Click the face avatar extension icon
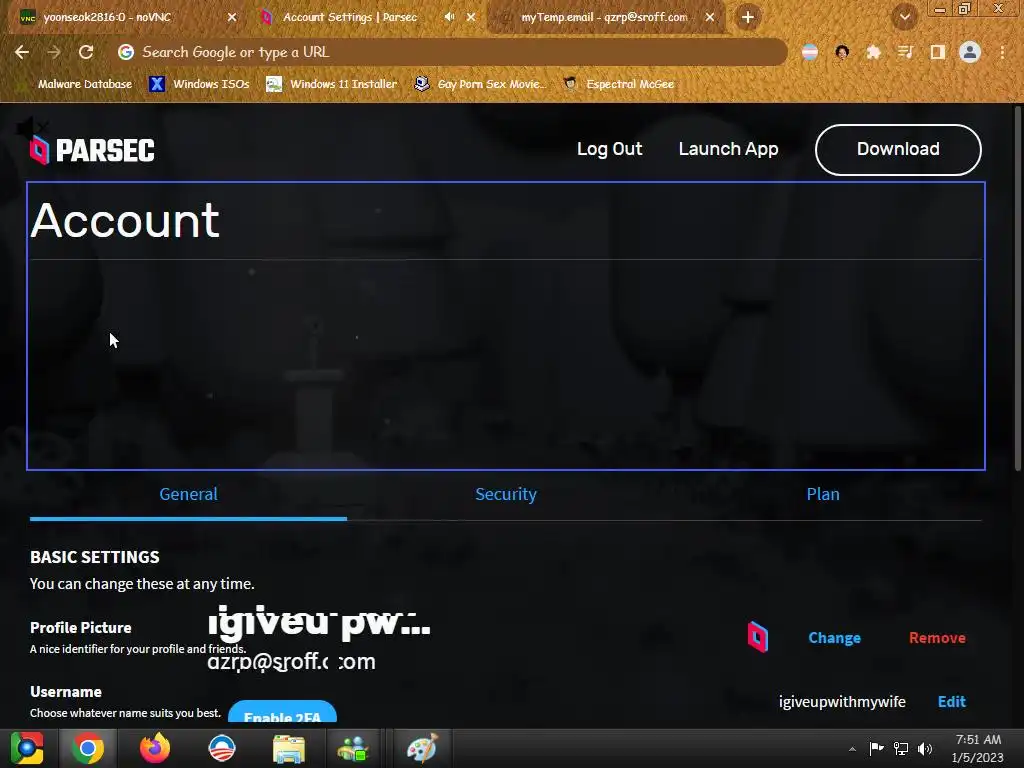The width and height of the screenshot is (1024, 768). point(842,52)
